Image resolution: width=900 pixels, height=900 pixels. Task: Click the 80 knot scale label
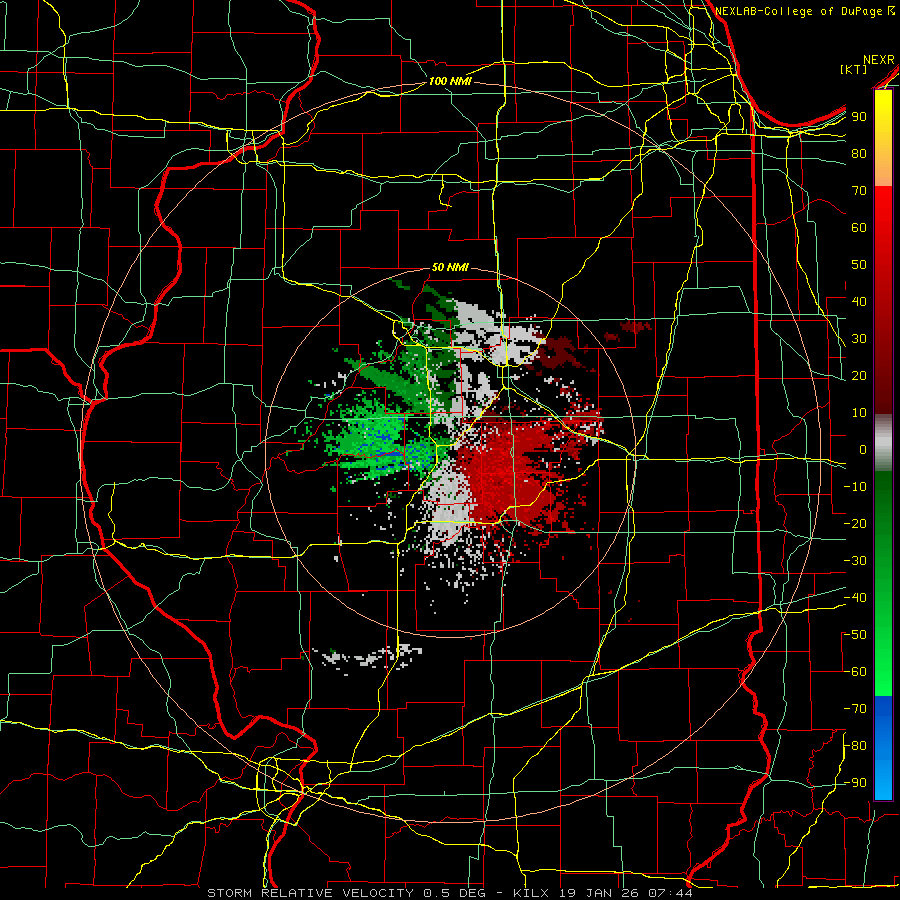pyautogui.click(x=859, y=153)
